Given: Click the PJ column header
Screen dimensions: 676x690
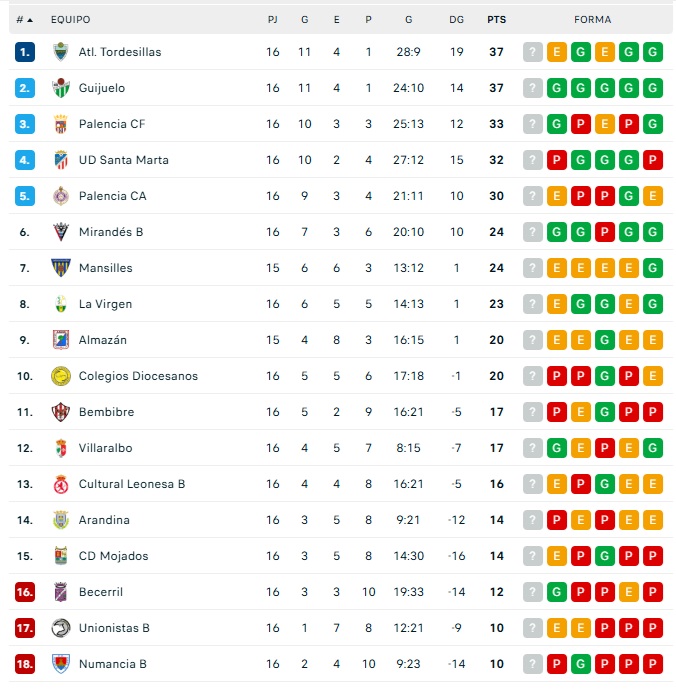Looking at the screenshot, I should click(273, 19).
